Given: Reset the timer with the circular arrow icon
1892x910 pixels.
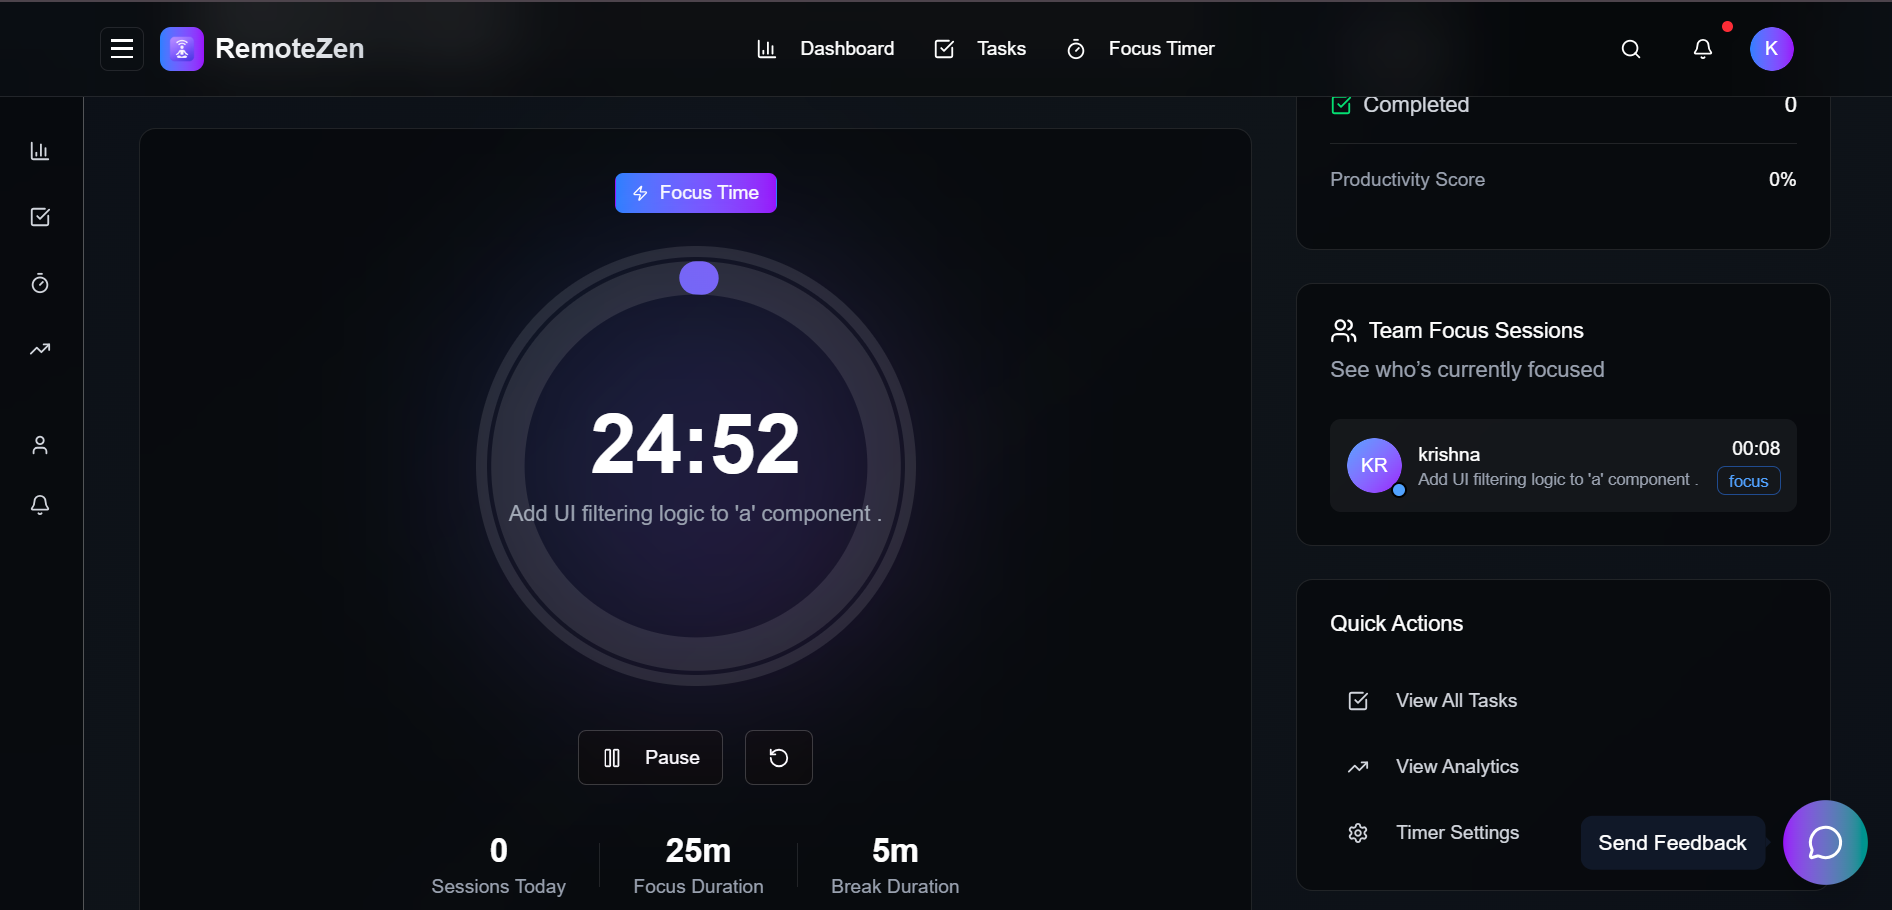Looking at the screenshot, I should pos(778,757).
